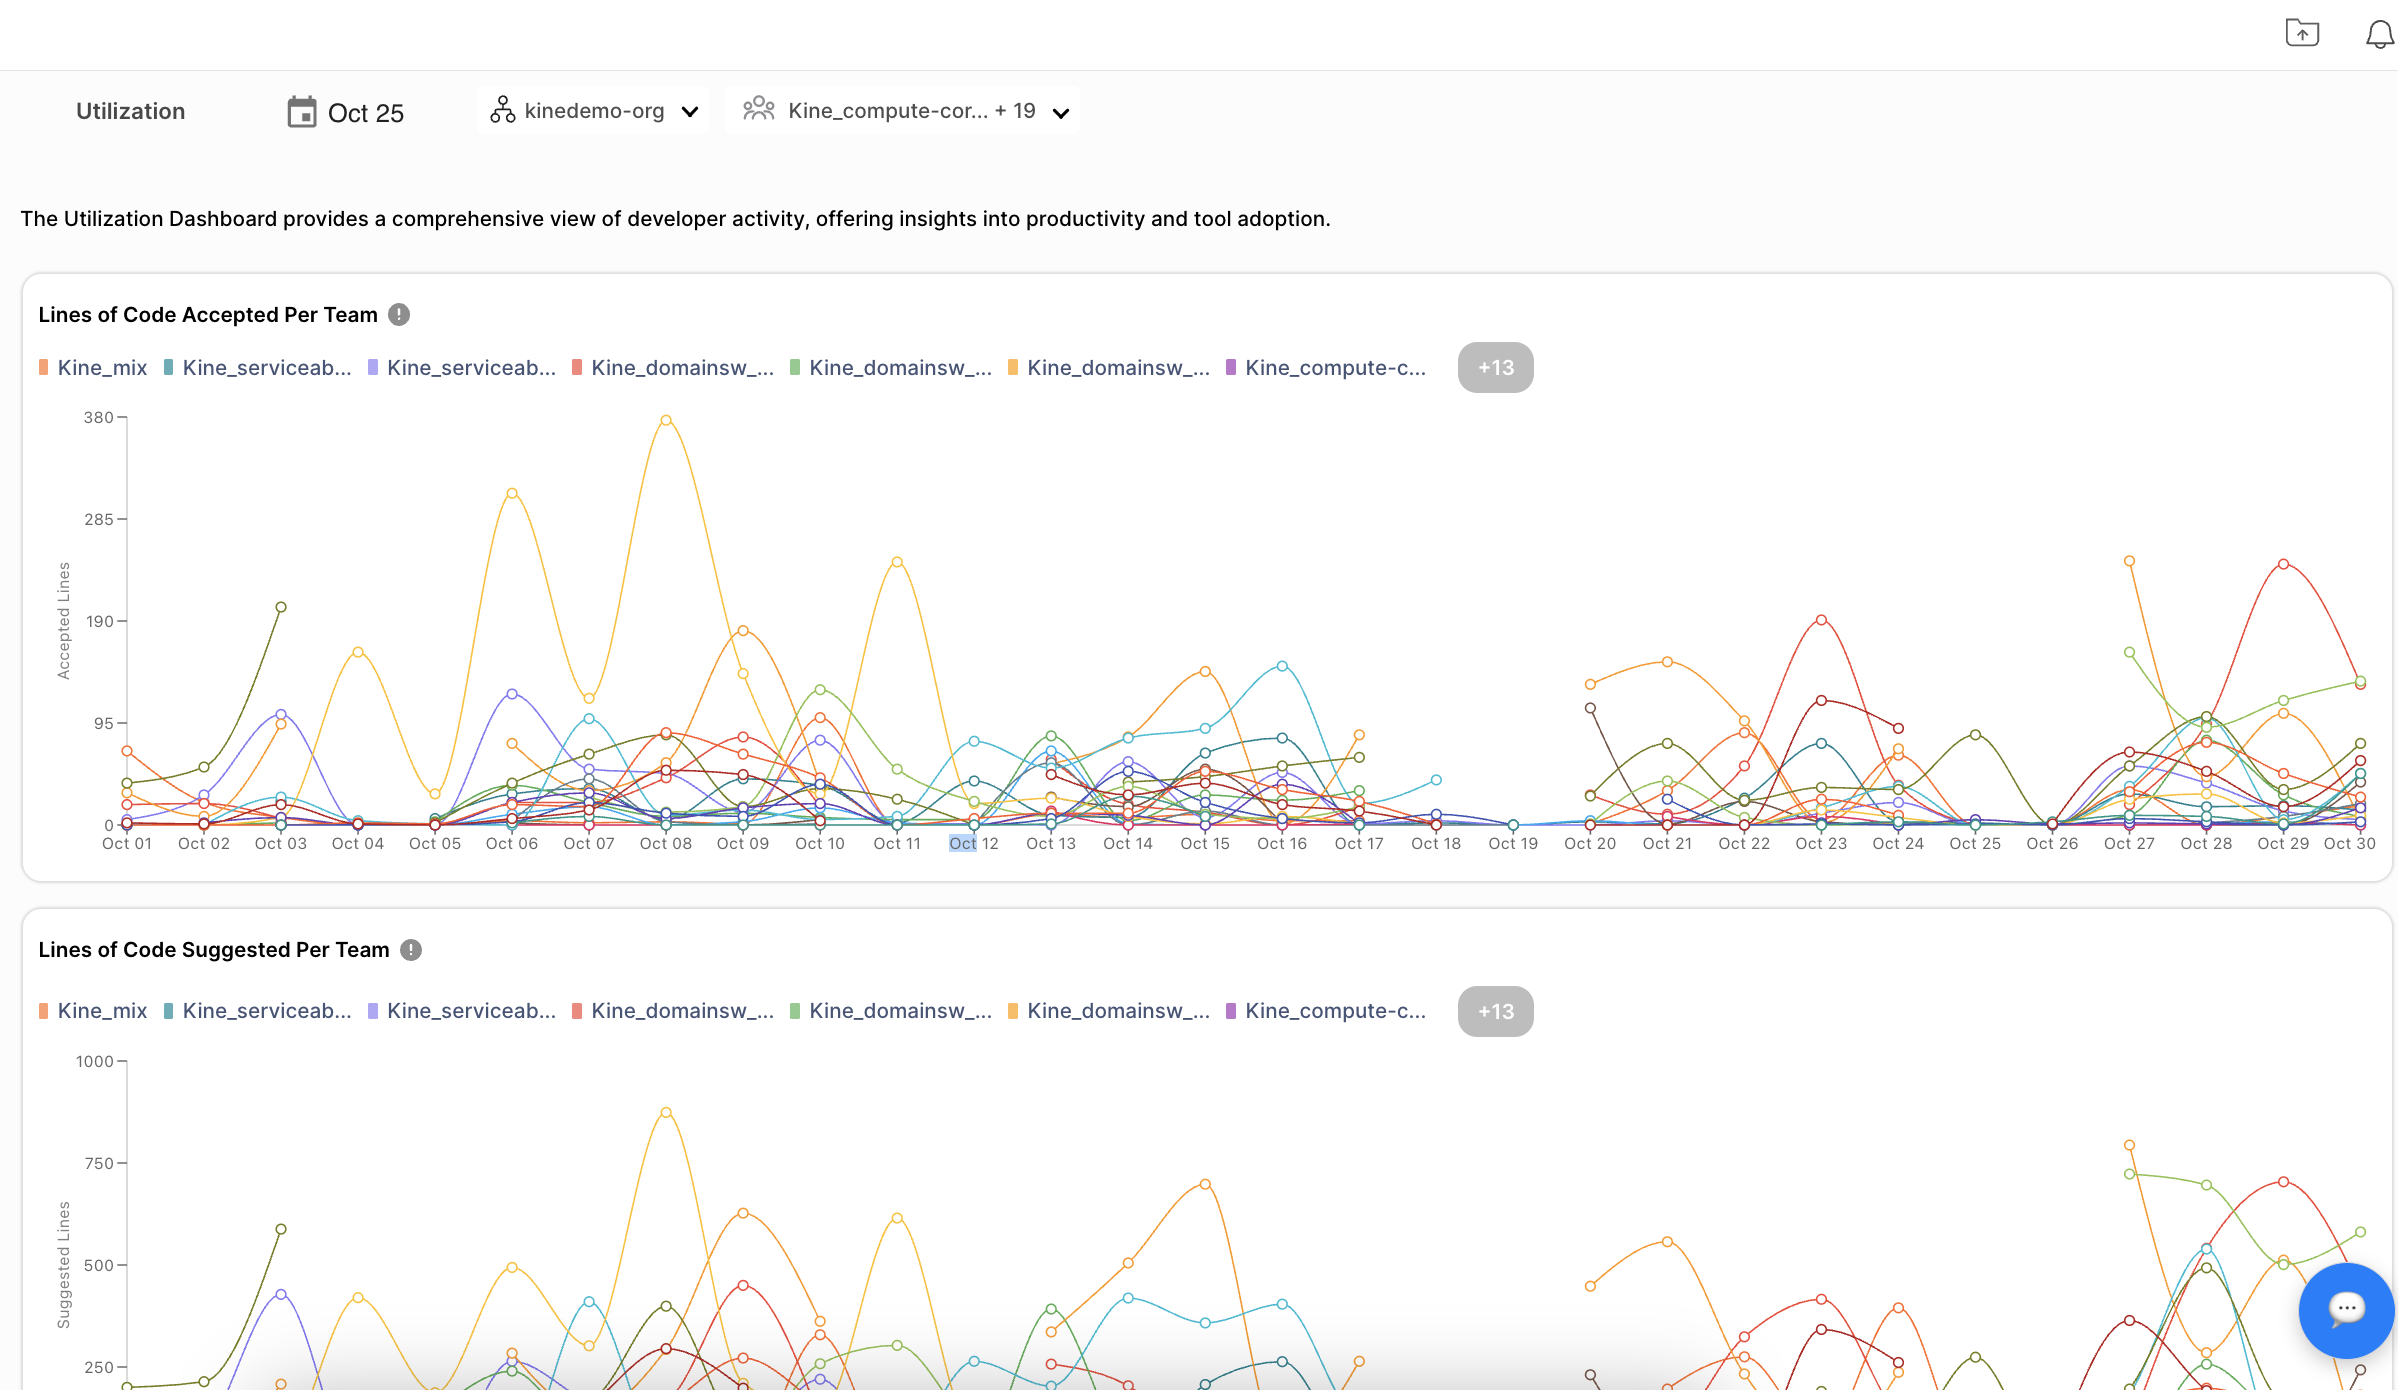The image size is (2398, 1390).
Task: Open the calendar date icon
Action: [x=301, y=111]
